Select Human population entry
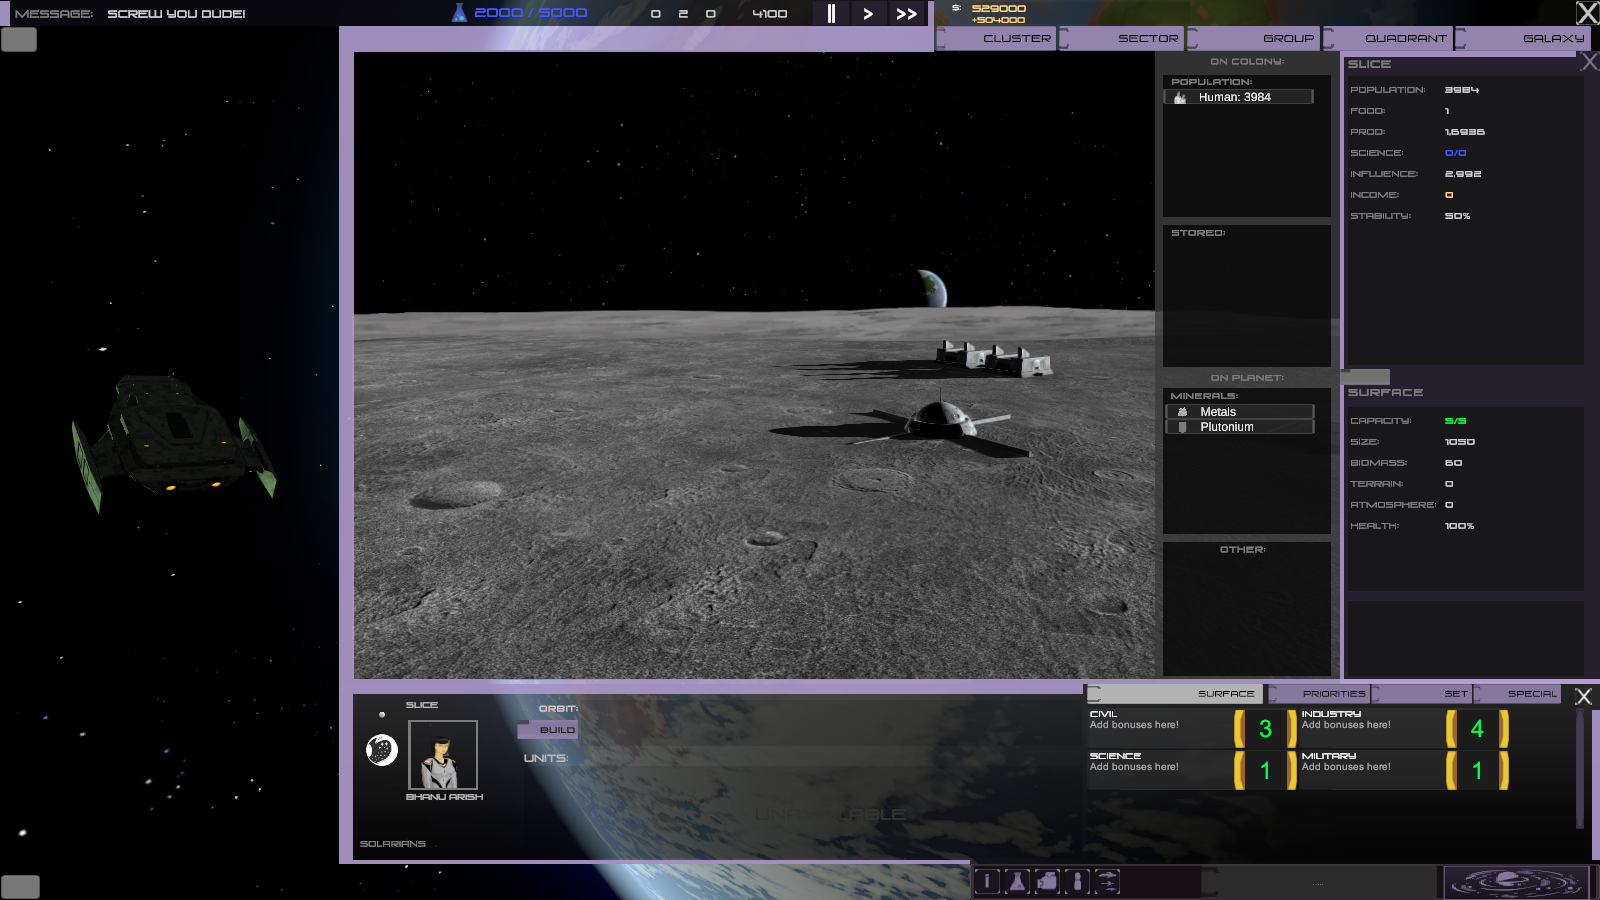Image resolution: width=1600 pixels, height=900 pixels. click(1239, 97)
